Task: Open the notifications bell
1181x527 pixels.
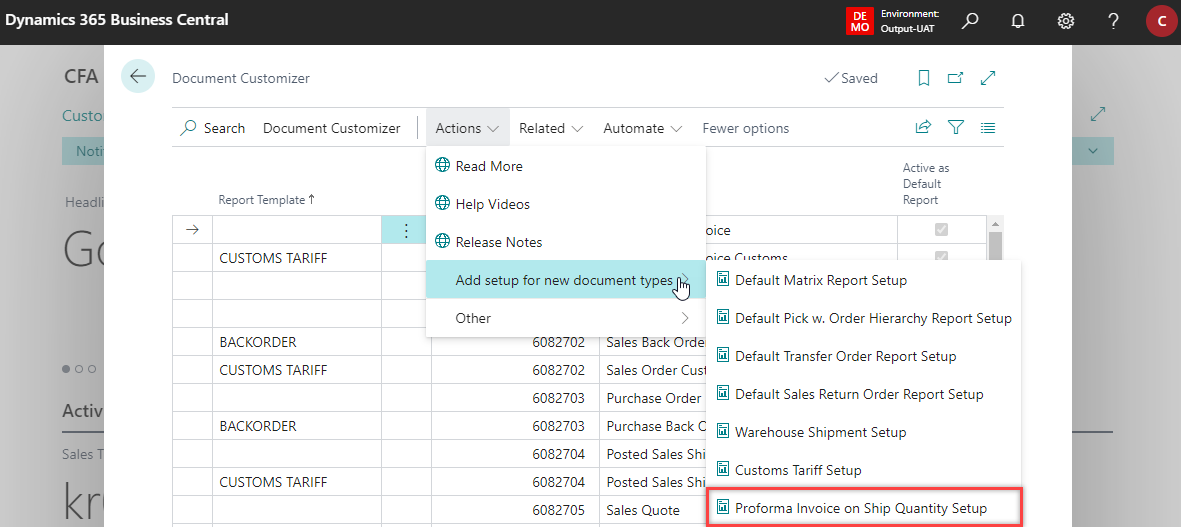Action: click(x=1018, y=21)
